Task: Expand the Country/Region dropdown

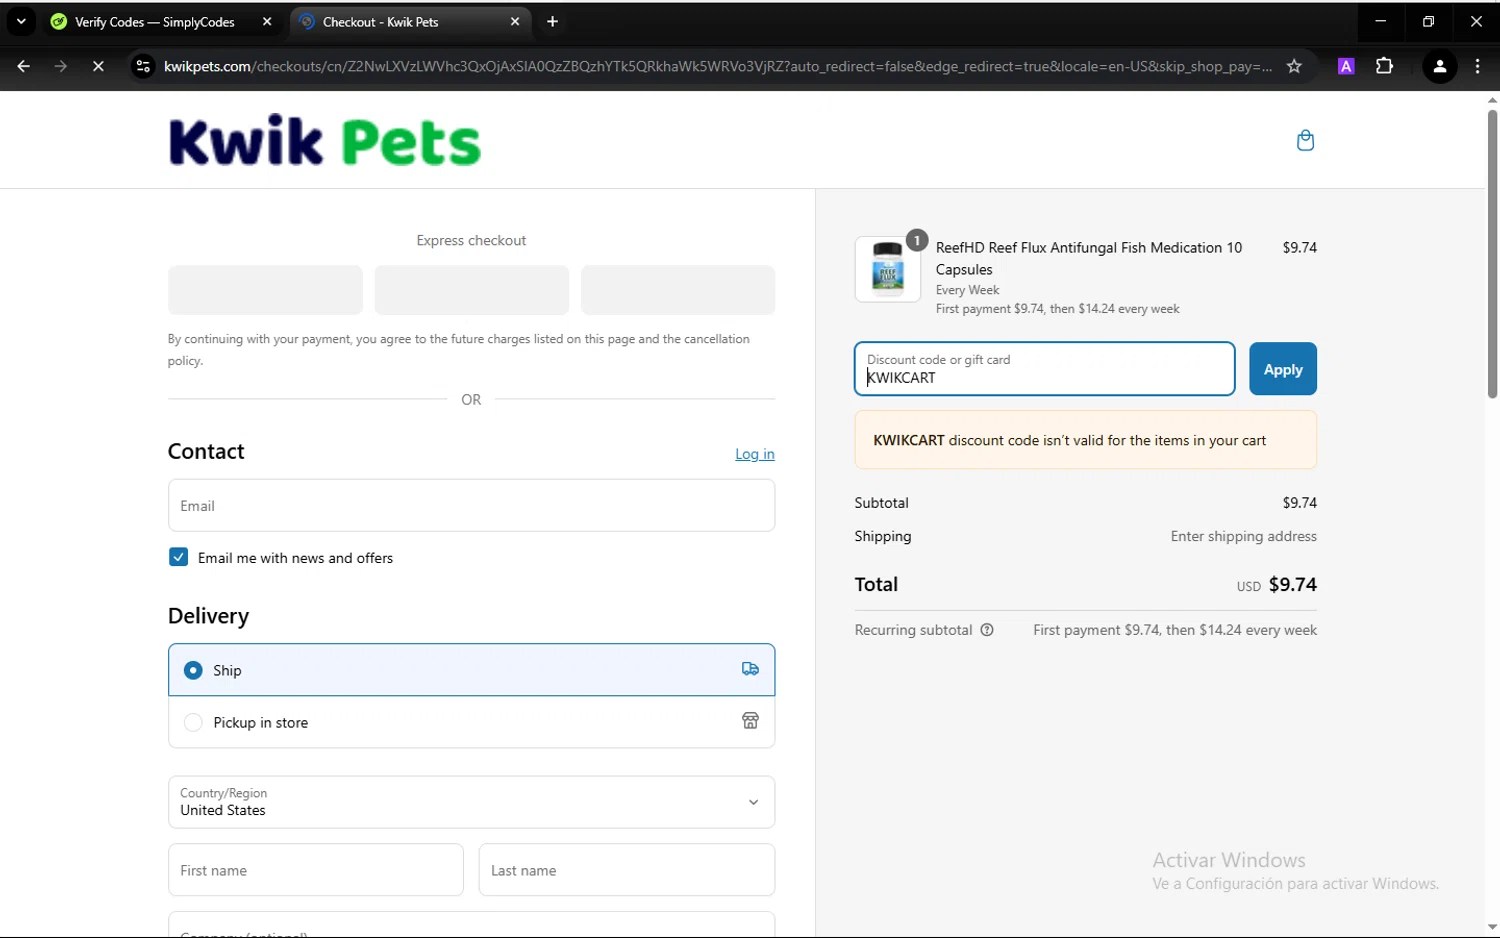Action: (x=471, y=802)
